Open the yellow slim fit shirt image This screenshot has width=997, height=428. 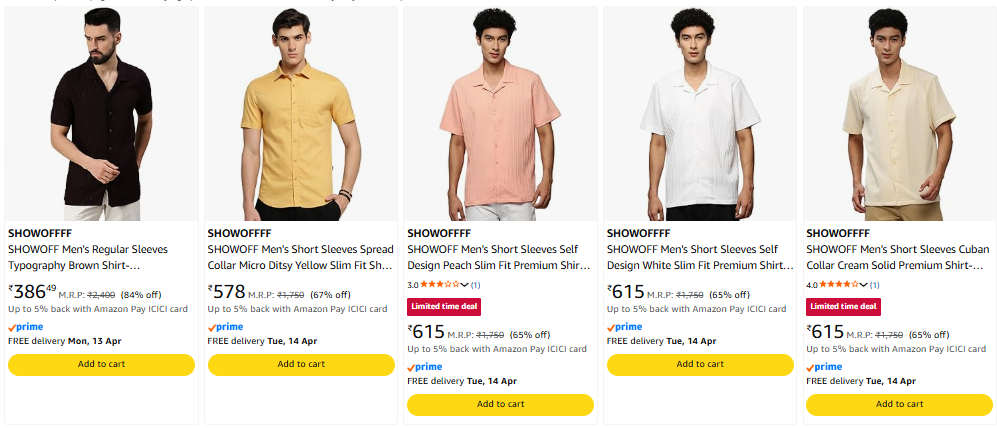(x=300, y=114)
